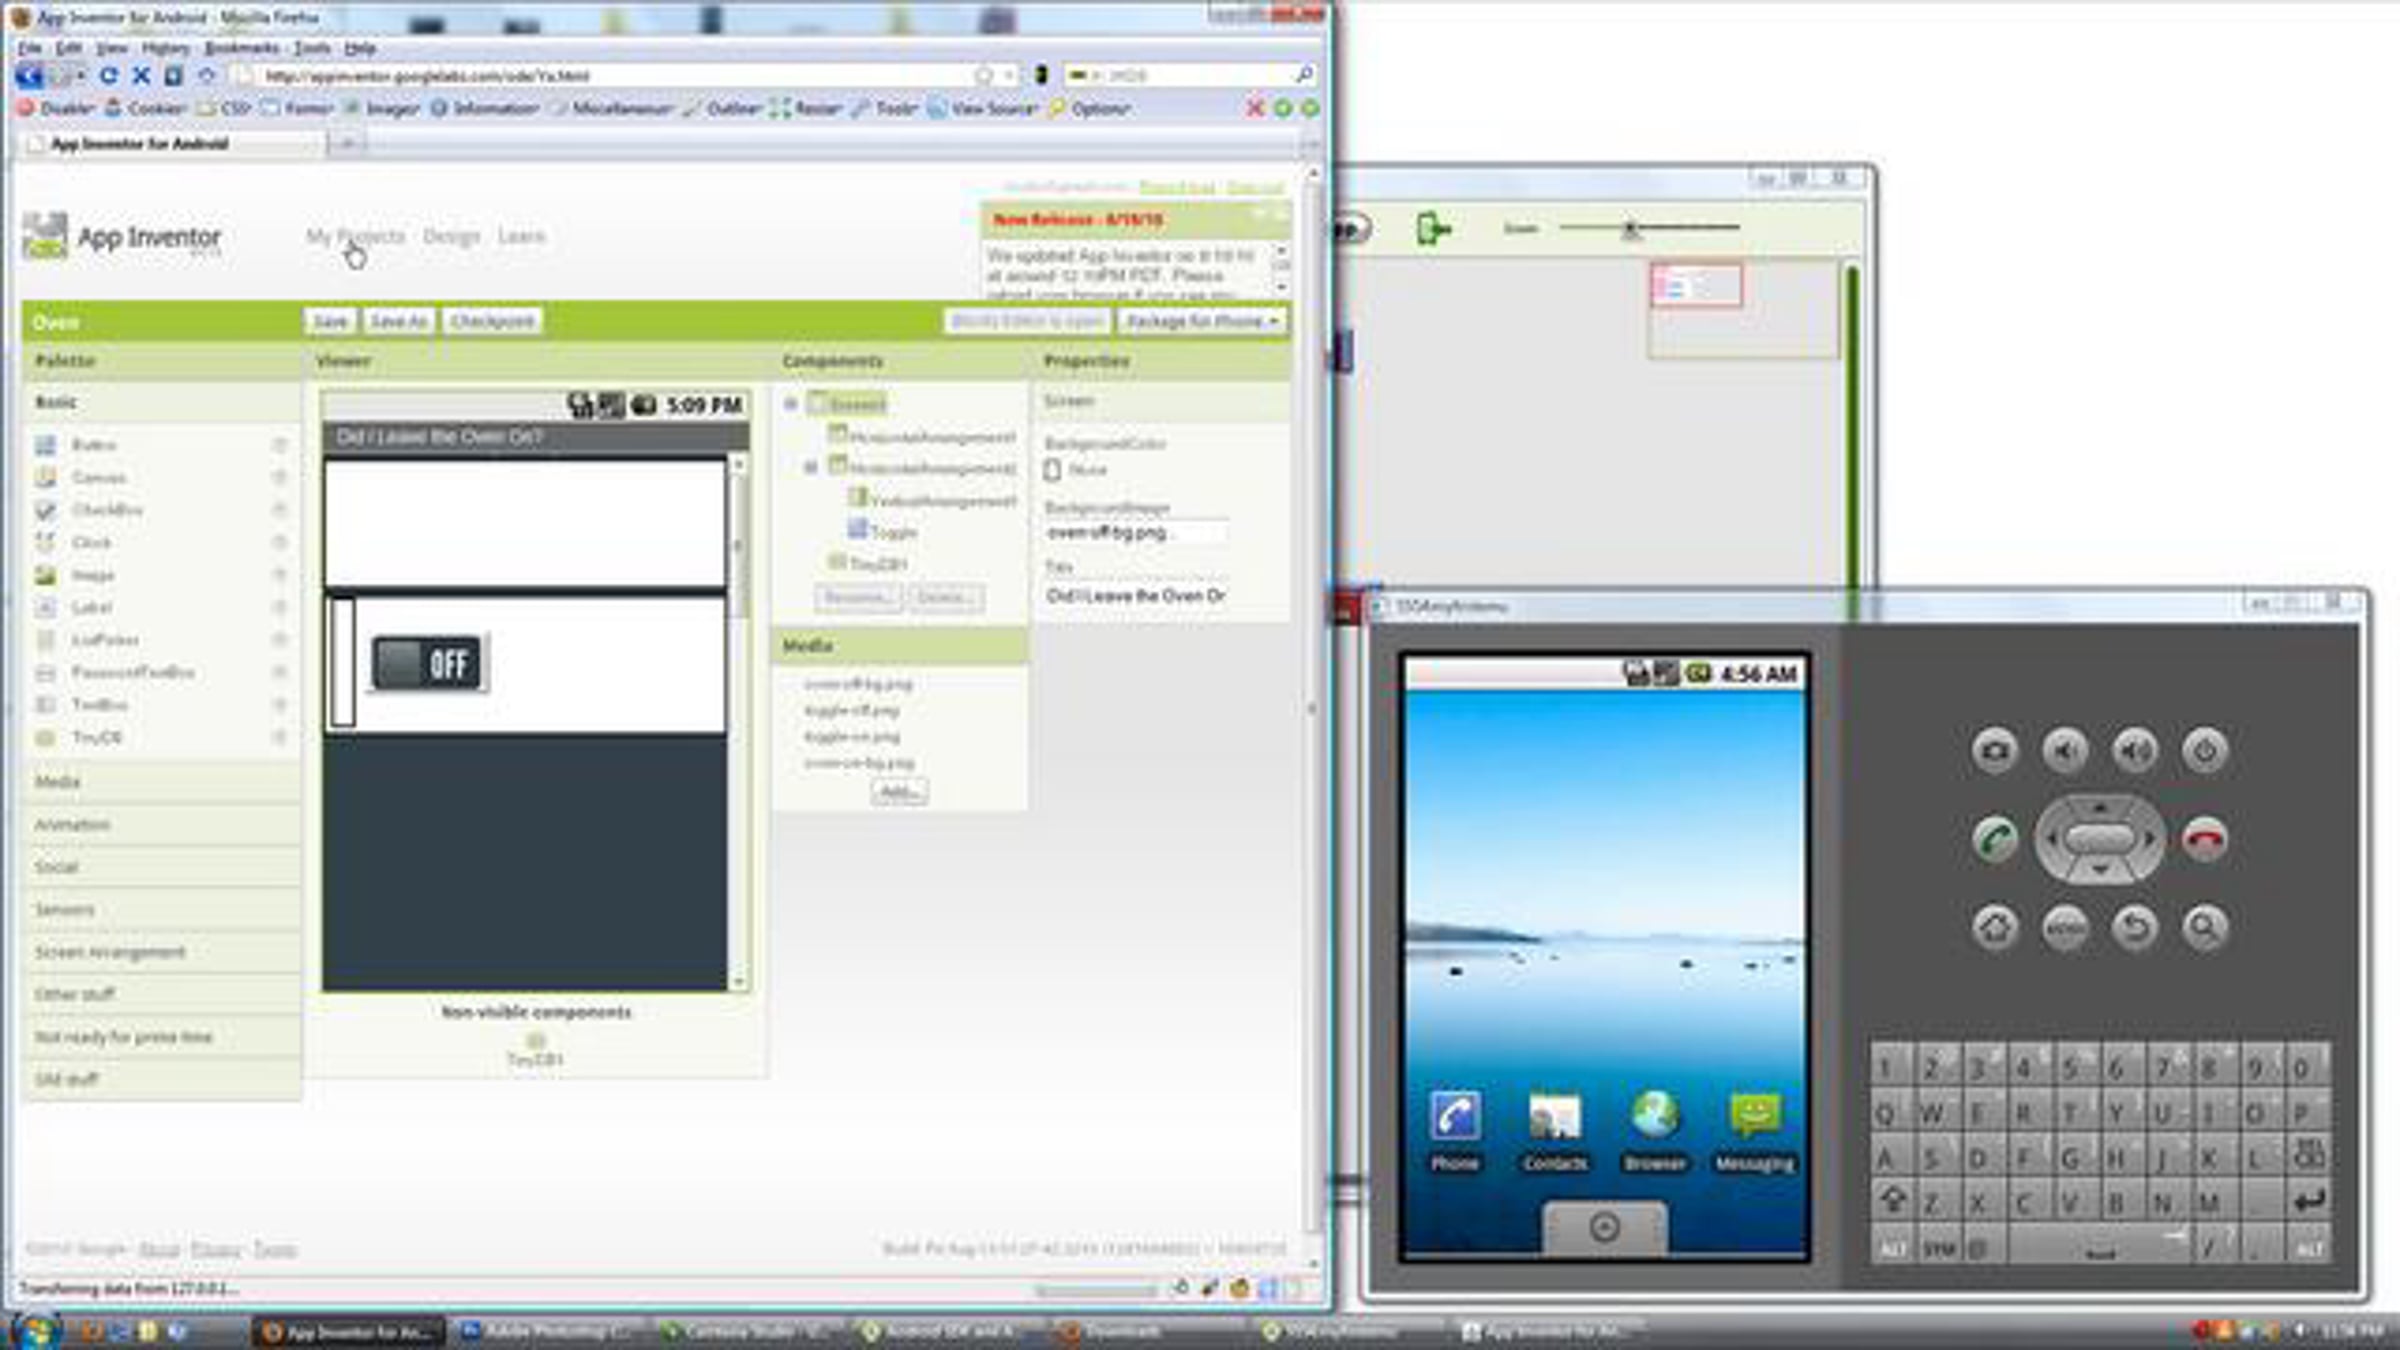Image resolution: width=2400 pixels, height=1350 pixels.
Task: Raise volume on the emulator
Action: coord(2135,751)
